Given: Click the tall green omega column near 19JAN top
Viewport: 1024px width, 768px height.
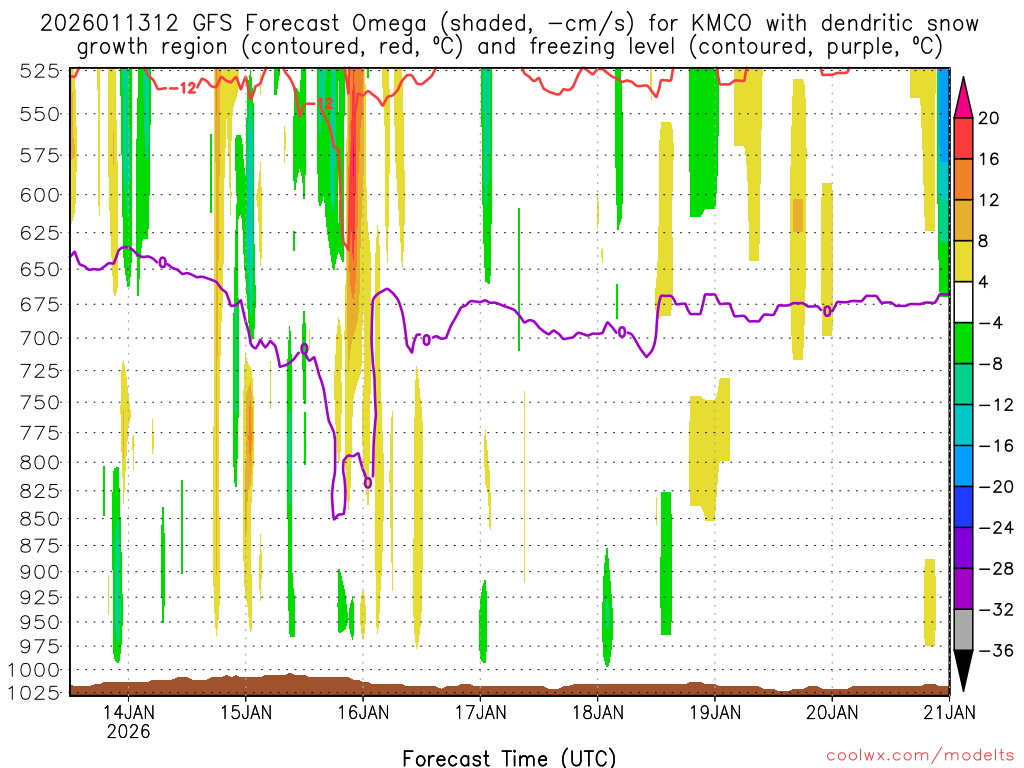Looking at the screenshot, I should pyautogui.click(x=704, y=140).
